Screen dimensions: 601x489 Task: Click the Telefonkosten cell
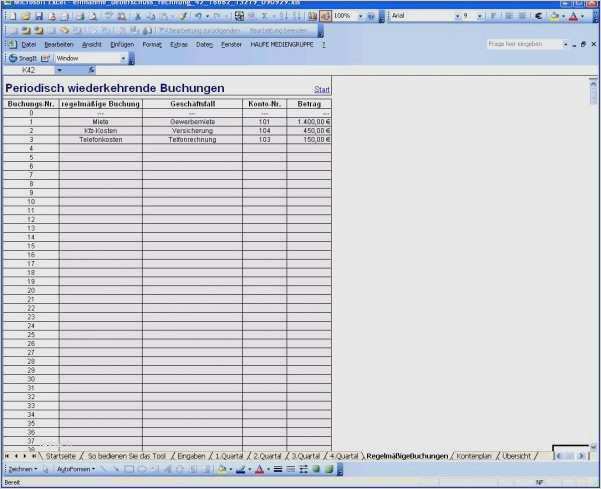click(x=100, y=140)
